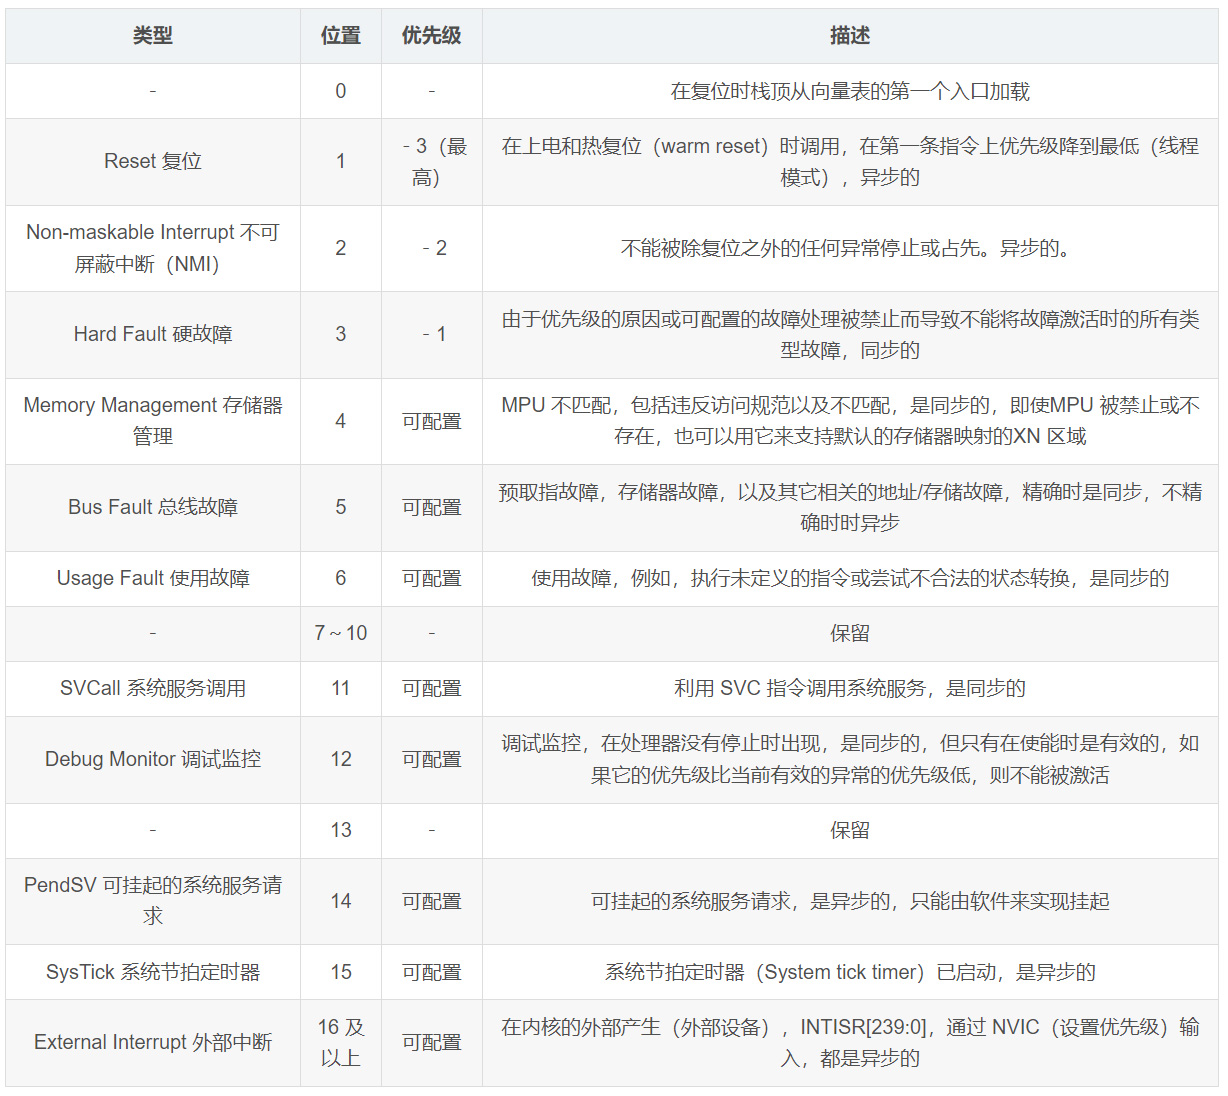Viewport: 1228px width, 1096px height.
Task: Click the Debug Monitor 调试监控 cell
Action: (x=153, y=760)
